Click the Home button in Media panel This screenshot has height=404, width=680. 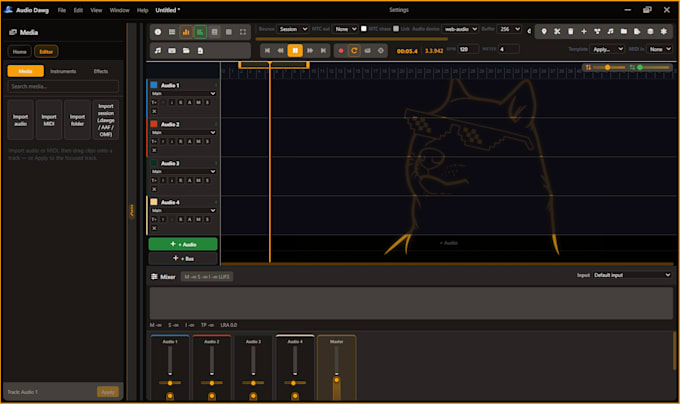tap(20, 52)
